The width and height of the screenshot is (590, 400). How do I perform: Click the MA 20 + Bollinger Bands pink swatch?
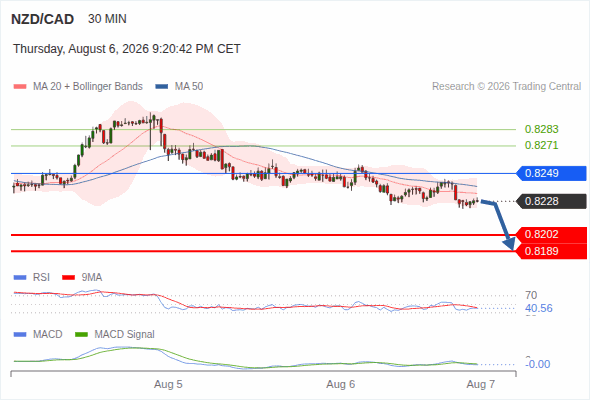20,87
